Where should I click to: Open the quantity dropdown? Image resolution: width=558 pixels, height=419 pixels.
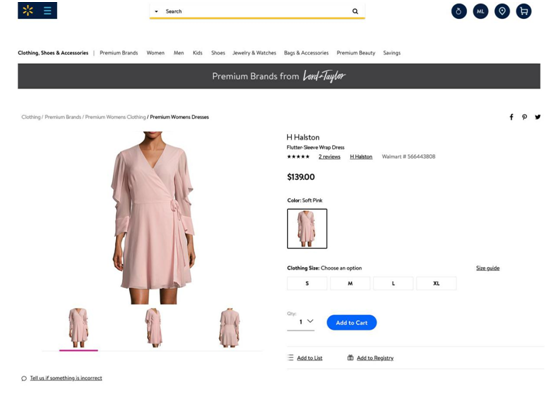click(x=301, y=321)
